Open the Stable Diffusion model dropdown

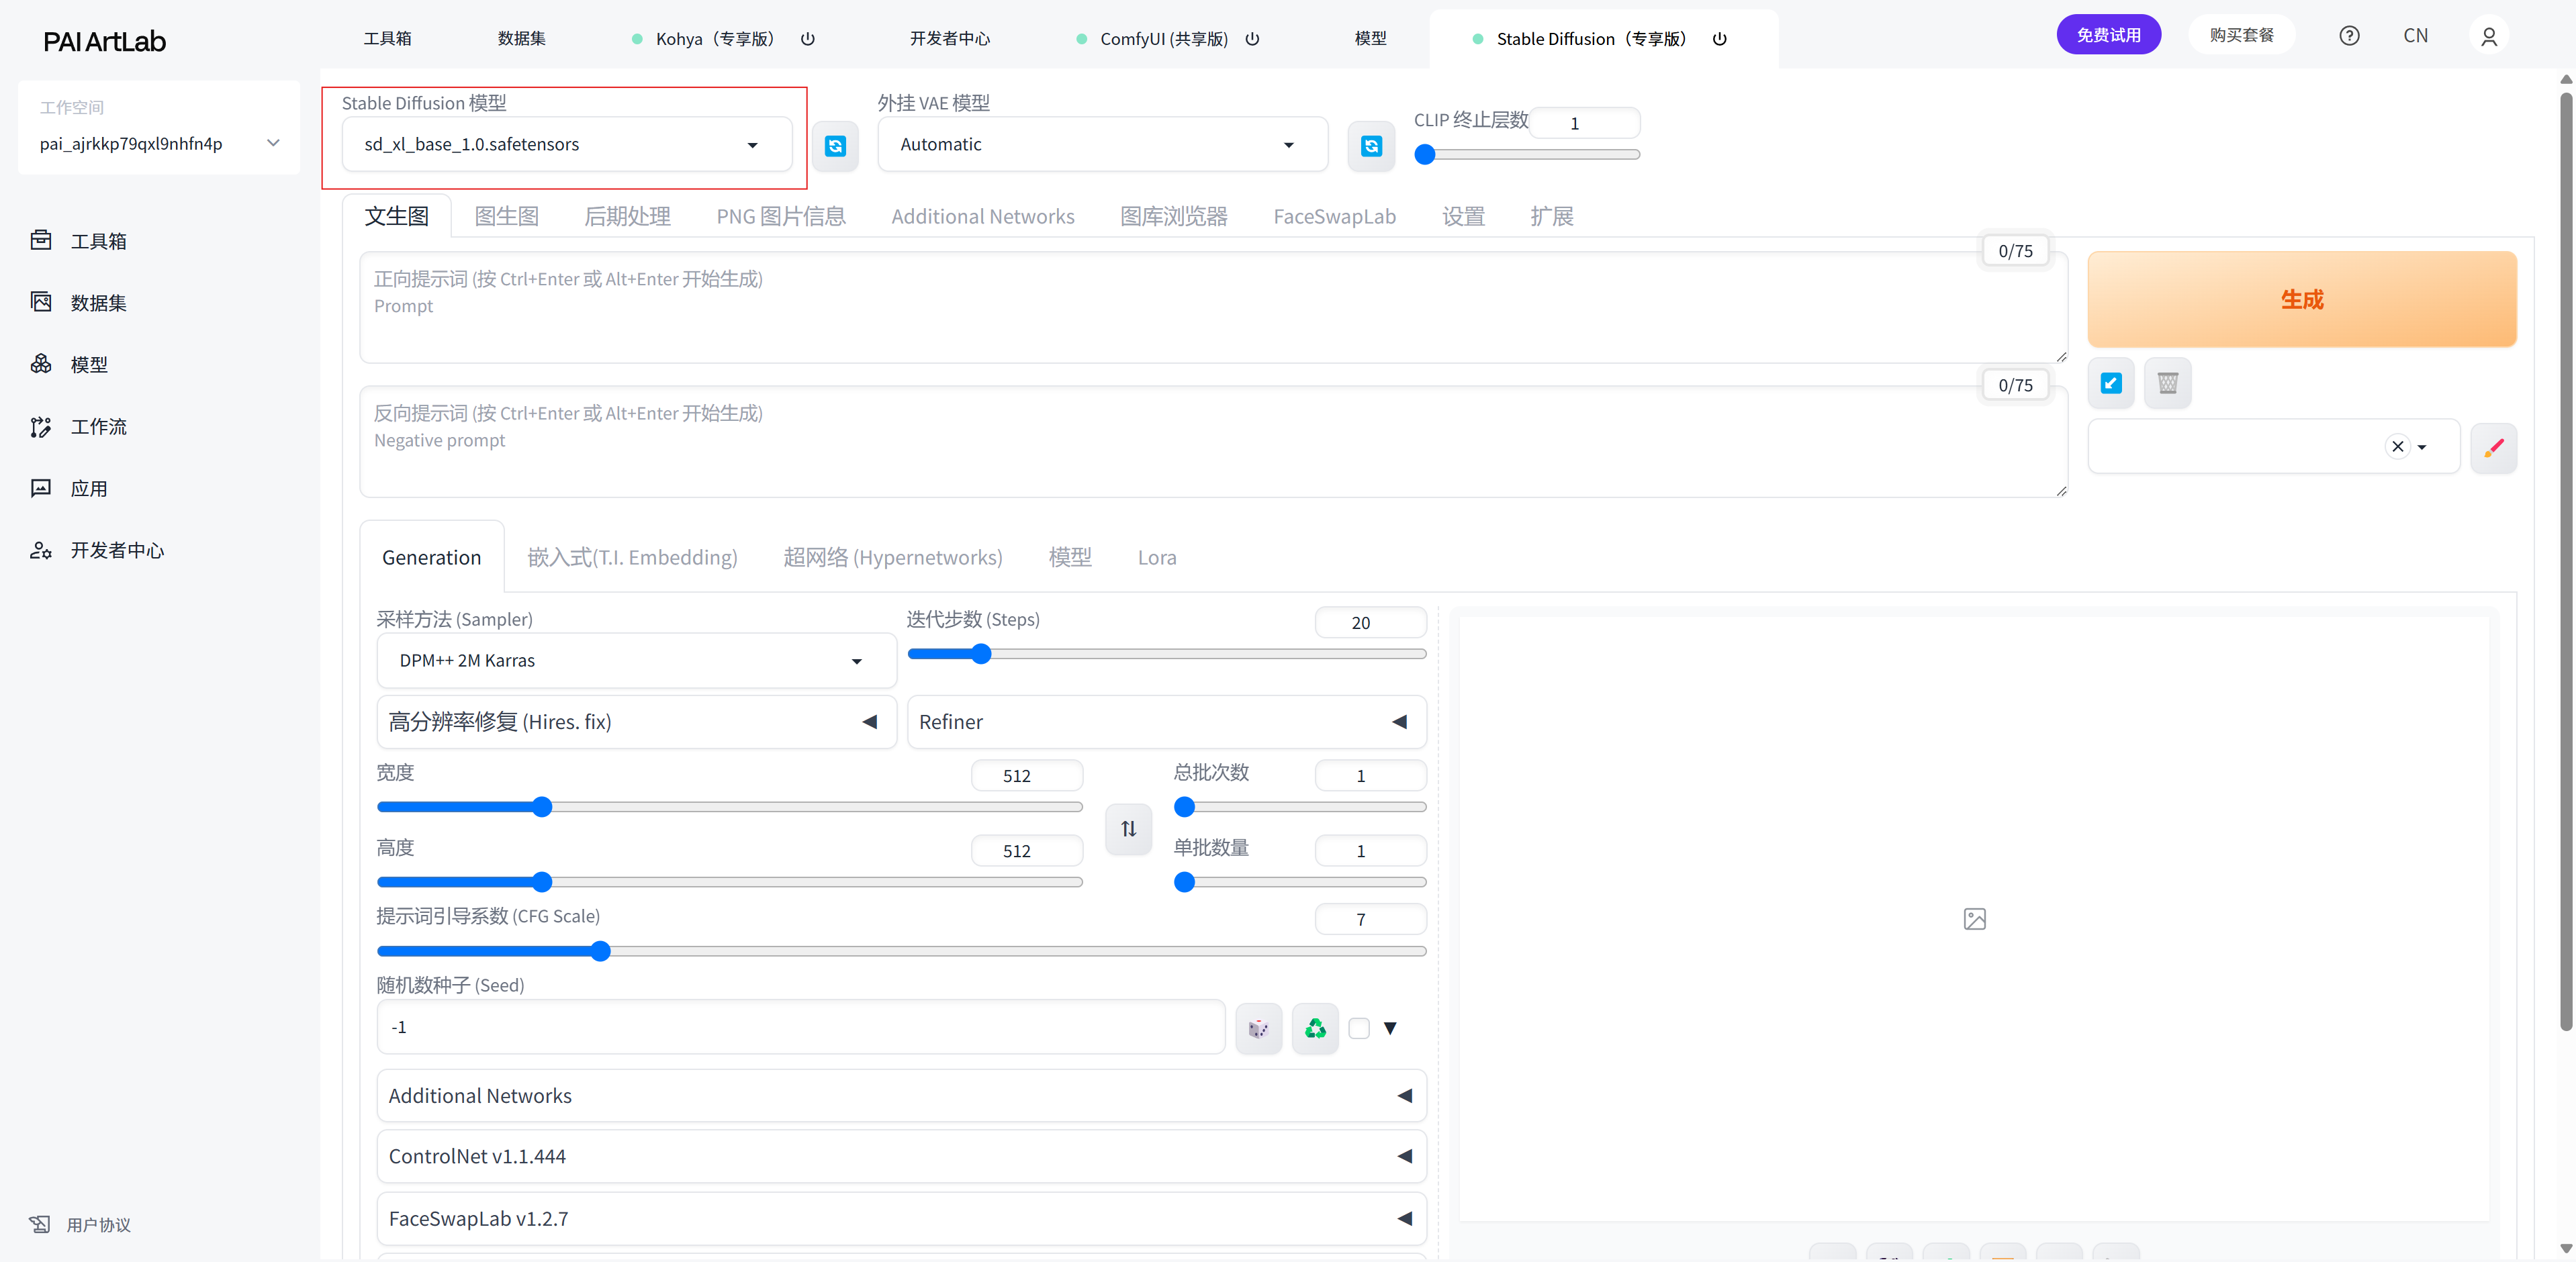click(566, 145)
